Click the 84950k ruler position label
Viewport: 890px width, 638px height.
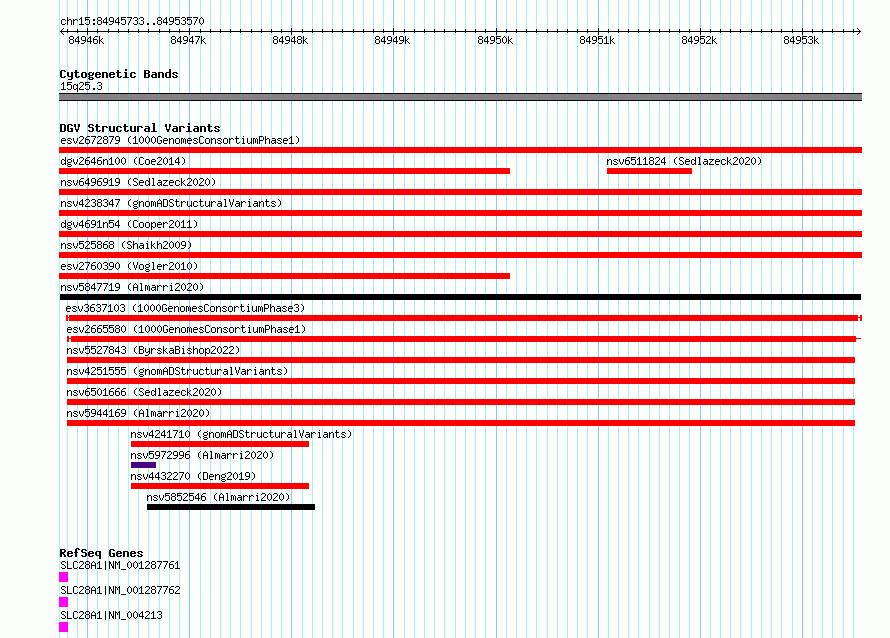pos(495,40)
